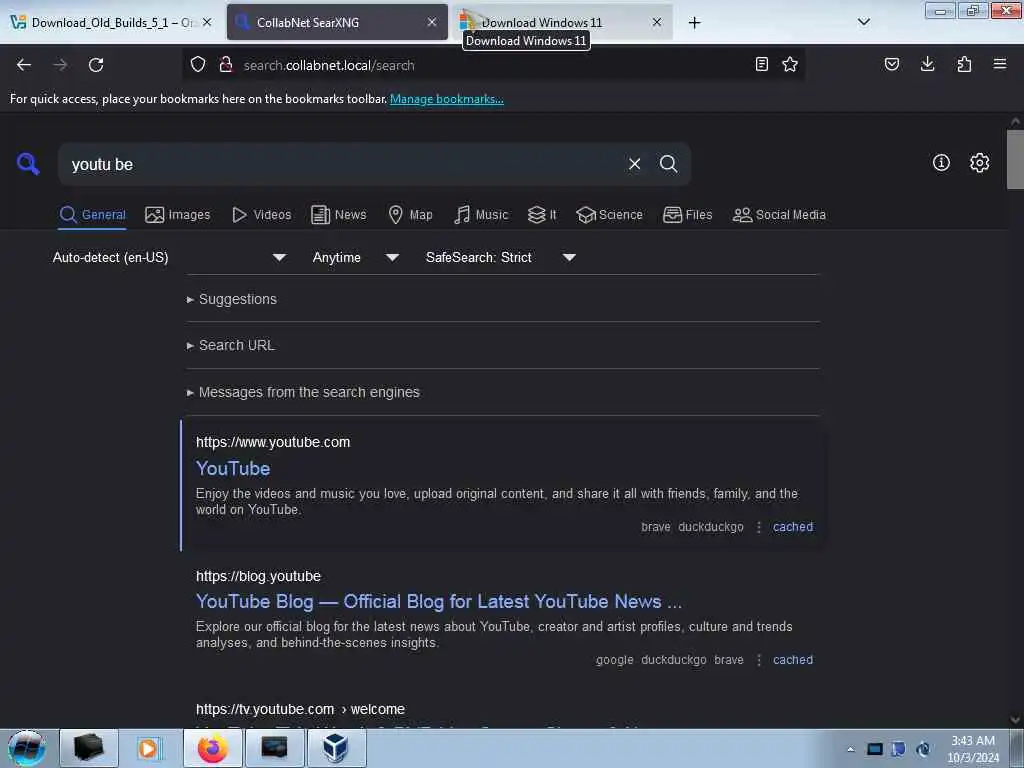
Task: Click the SearXNG magnifier logo
Action: 28,163
